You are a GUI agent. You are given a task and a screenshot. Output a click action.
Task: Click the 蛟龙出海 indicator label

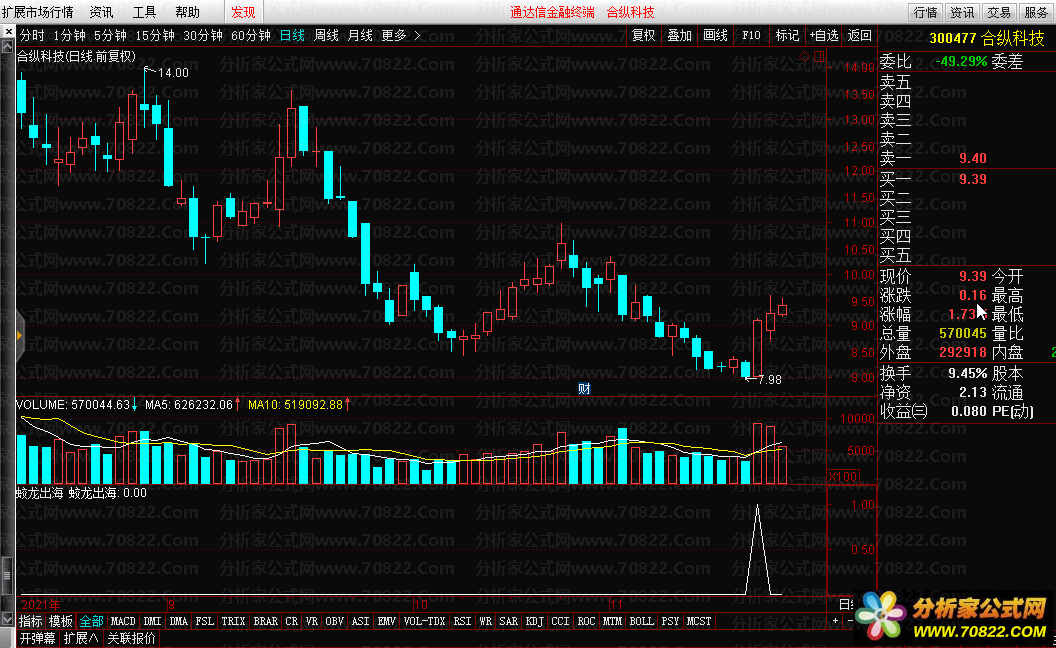pos(40,493)
